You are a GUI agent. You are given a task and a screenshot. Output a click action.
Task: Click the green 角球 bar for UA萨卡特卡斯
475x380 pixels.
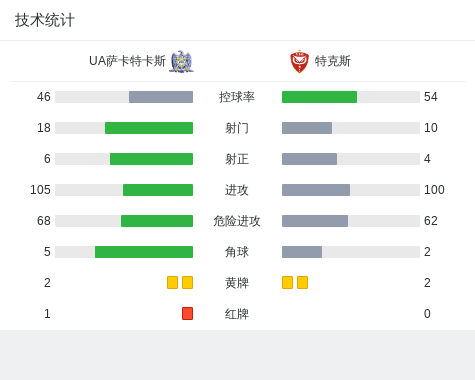coord(144,252)
